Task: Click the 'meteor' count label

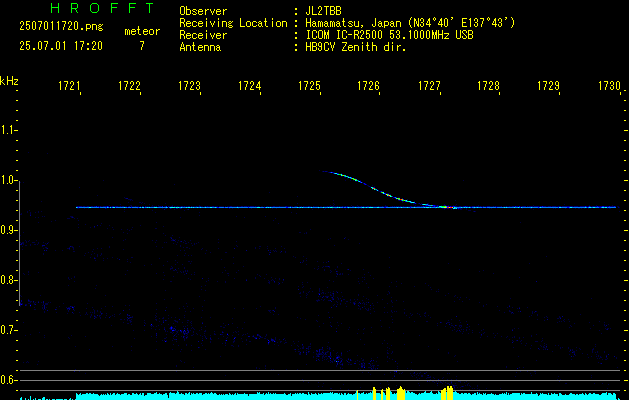Action: (x=142, y=31)
